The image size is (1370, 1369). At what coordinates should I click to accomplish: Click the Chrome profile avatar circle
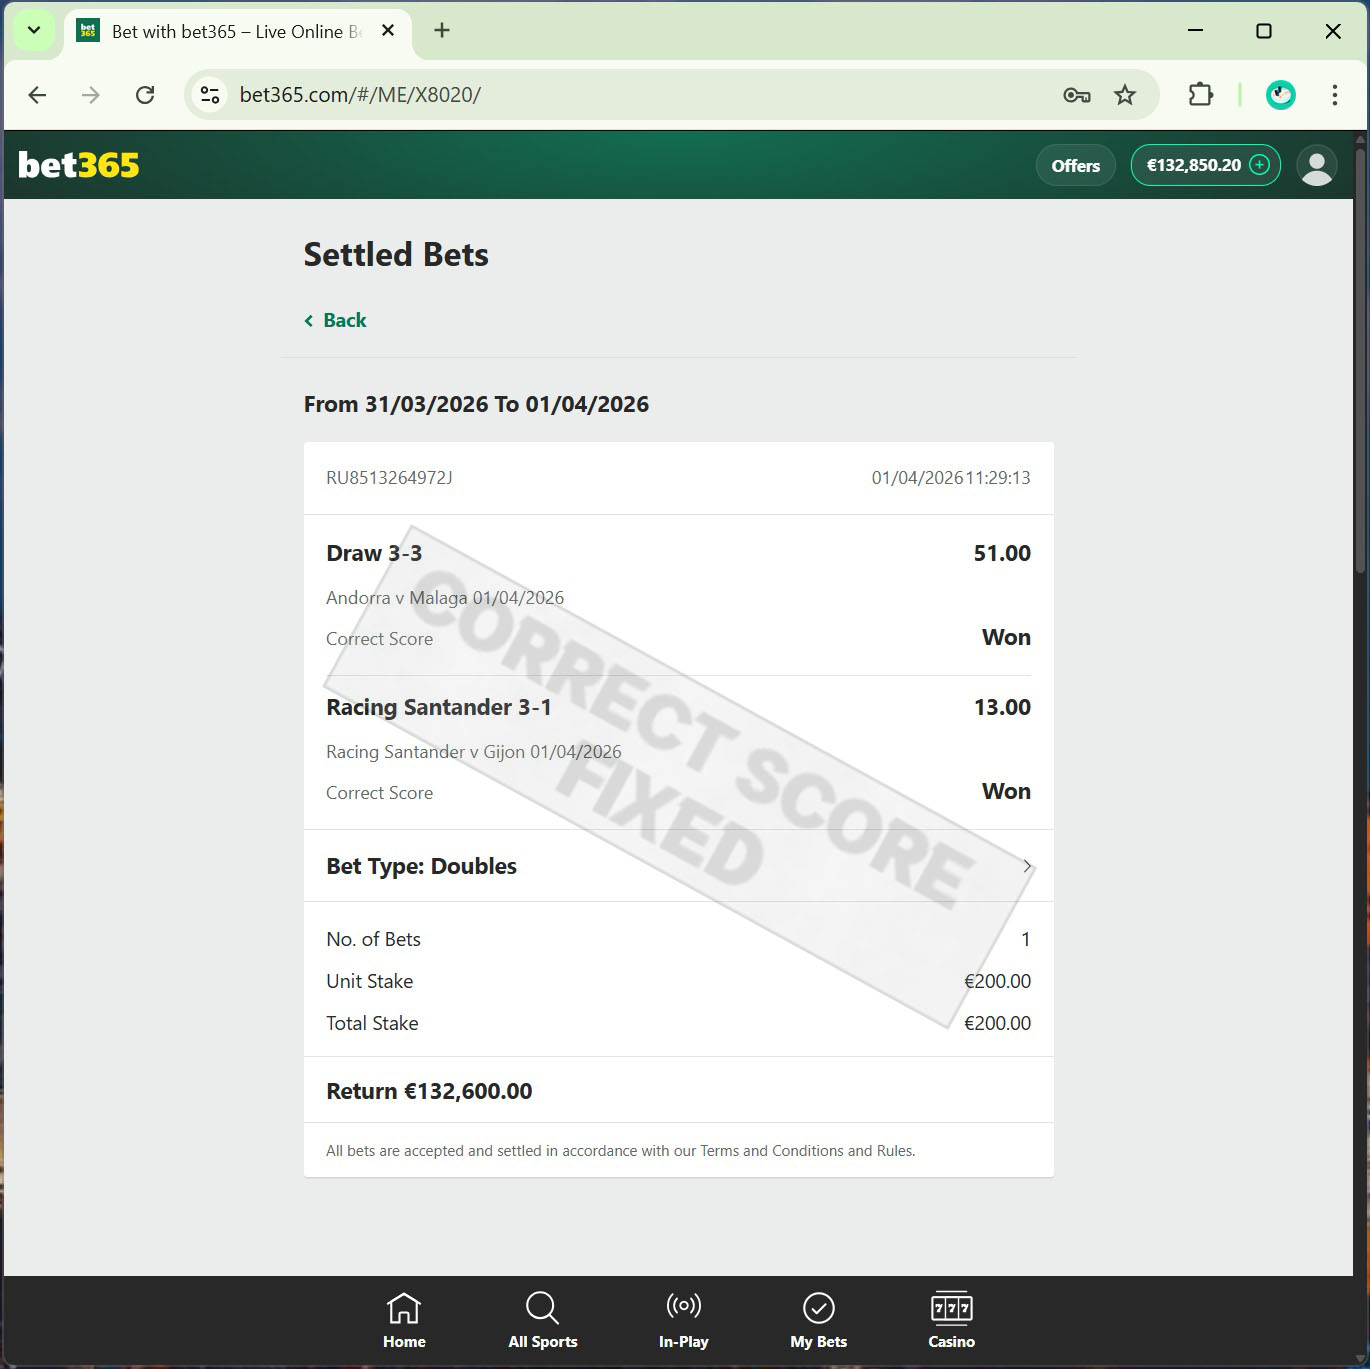pyautogui.click(x=1280, y=94)
